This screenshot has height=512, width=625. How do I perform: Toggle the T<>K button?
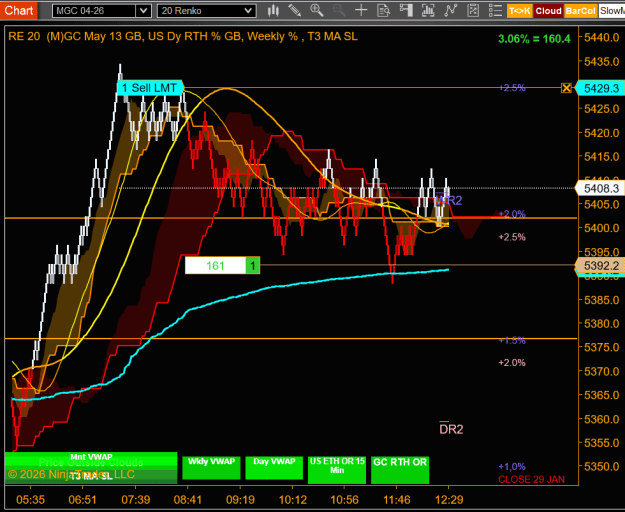pos(520,11)
